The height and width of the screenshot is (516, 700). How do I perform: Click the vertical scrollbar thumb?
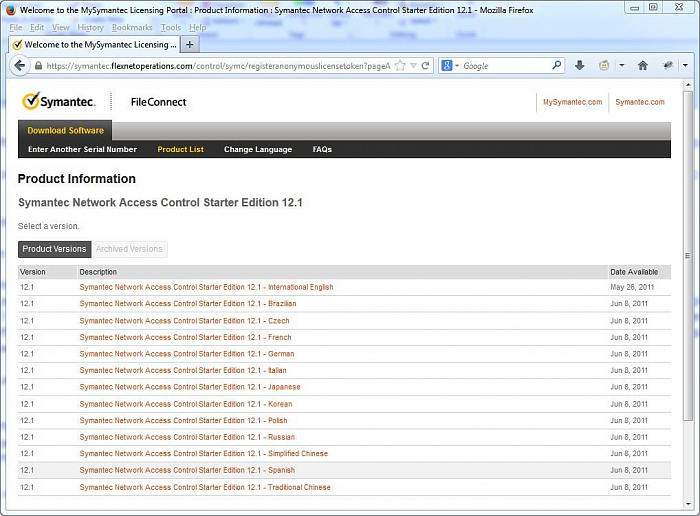[x=688, y=255]
